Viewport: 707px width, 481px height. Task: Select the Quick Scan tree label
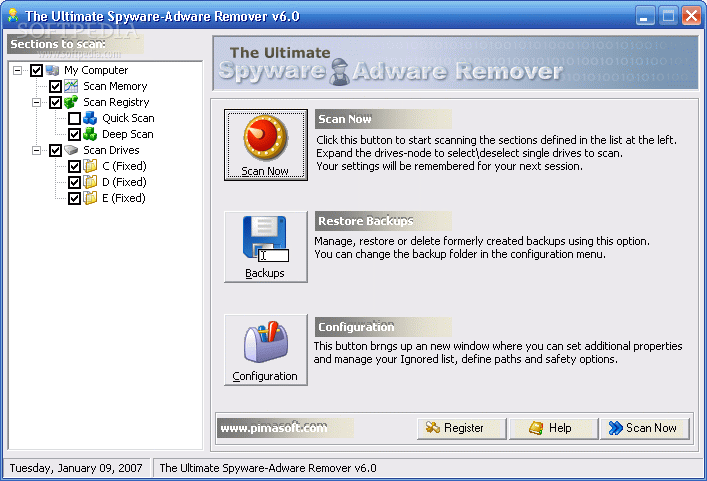(128, 118)
